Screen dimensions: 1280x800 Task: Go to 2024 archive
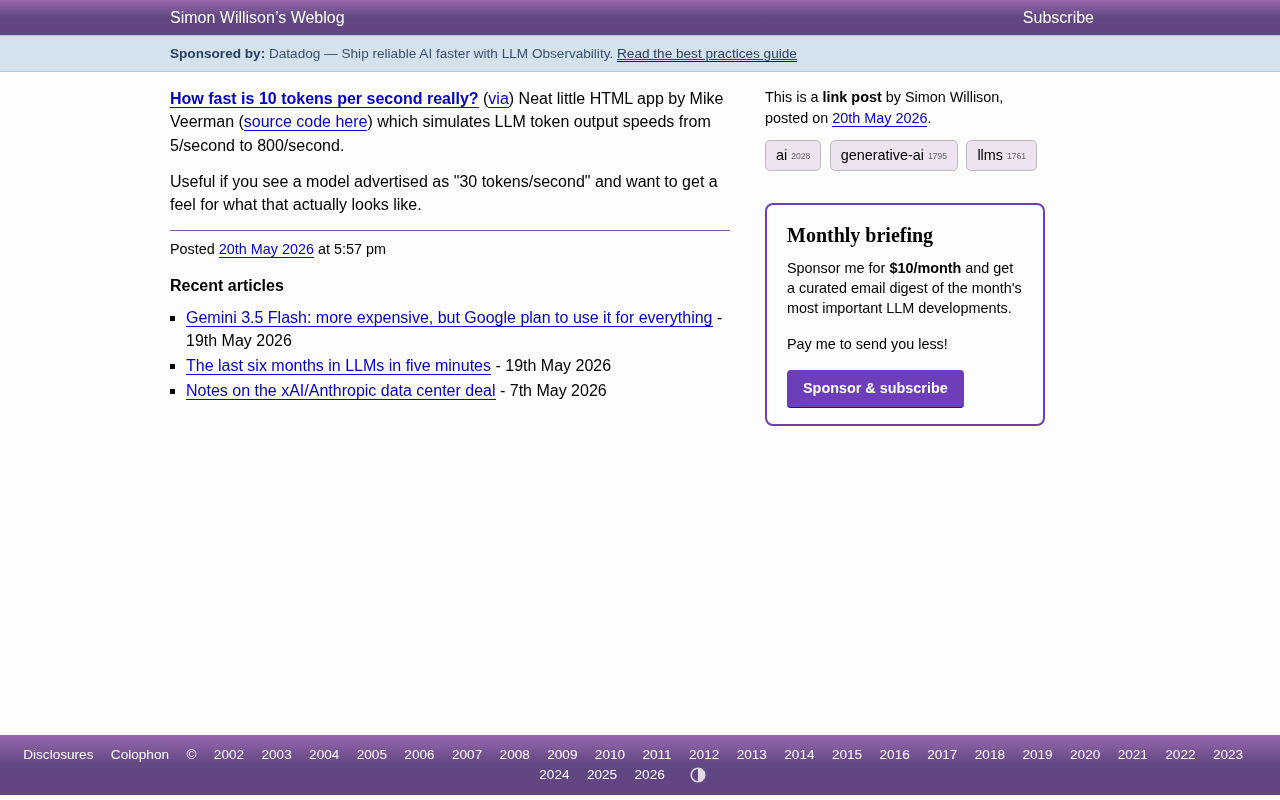554,775
